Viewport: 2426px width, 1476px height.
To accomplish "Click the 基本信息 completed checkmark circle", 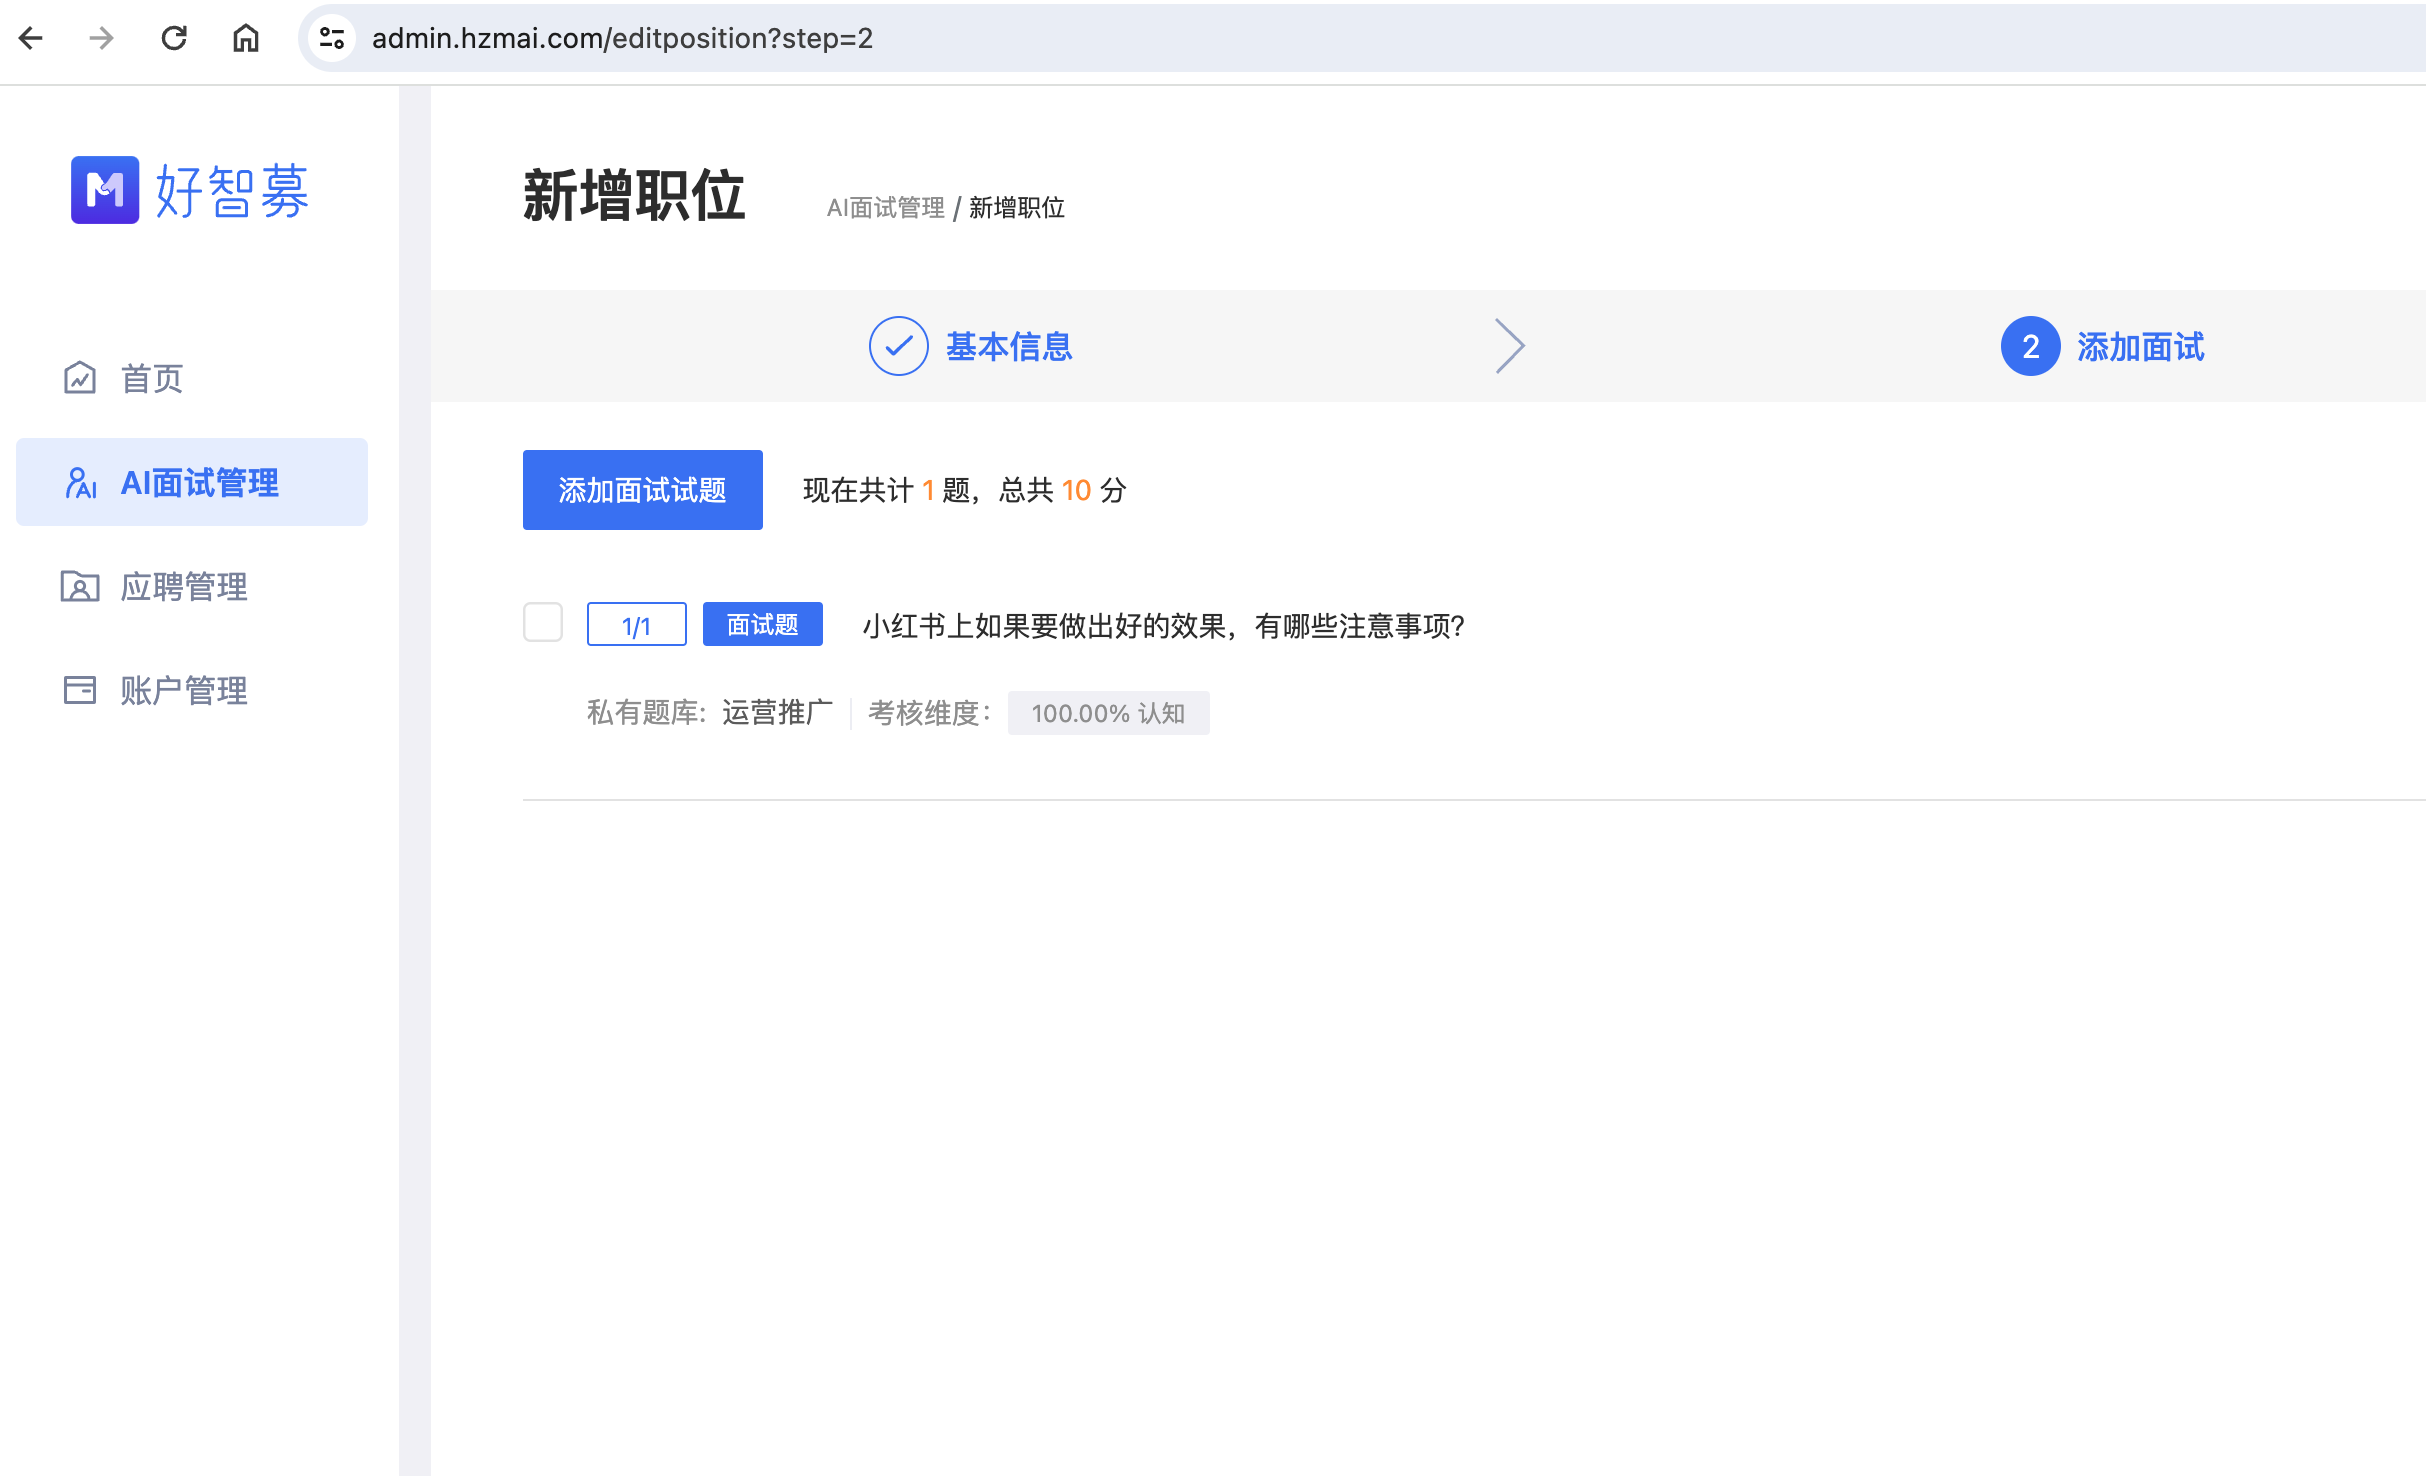I will tap(897, 346).
